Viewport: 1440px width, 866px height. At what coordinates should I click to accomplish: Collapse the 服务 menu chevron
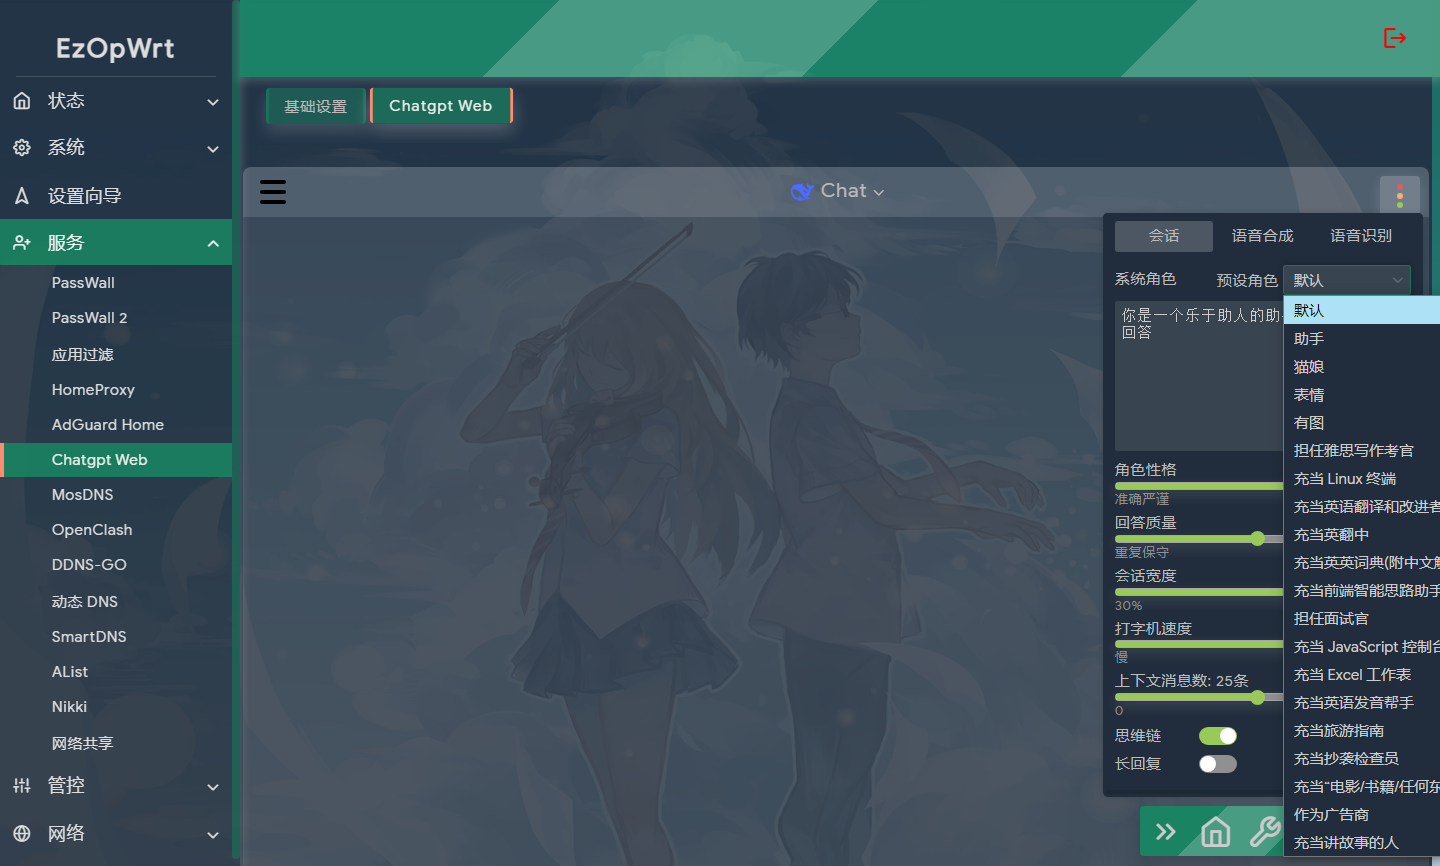click(x=213, y=244)
